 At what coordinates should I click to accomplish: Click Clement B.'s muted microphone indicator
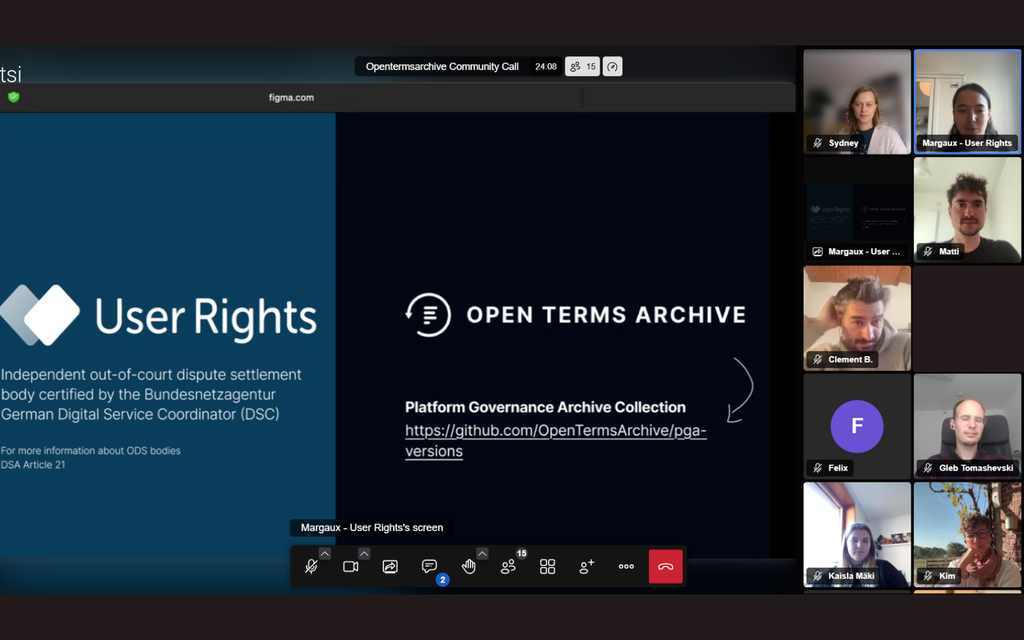point(817,360)
